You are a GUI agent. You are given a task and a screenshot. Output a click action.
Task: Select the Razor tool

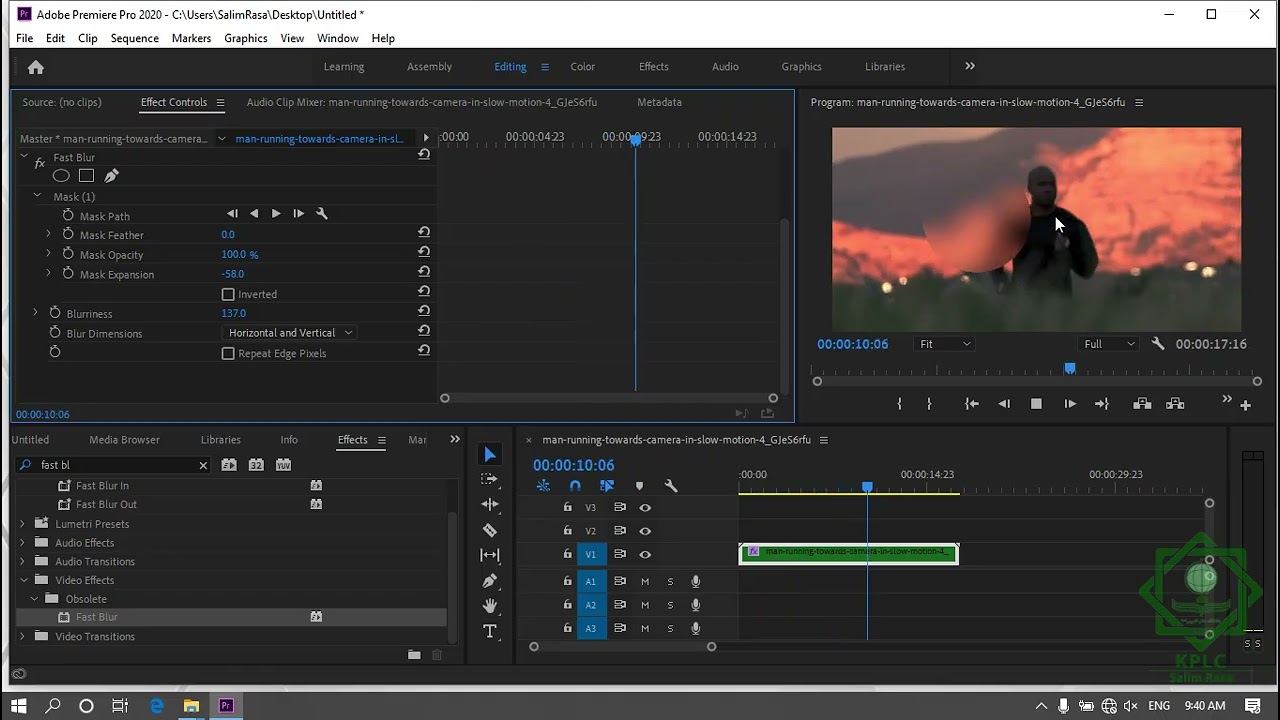(490, 530)
